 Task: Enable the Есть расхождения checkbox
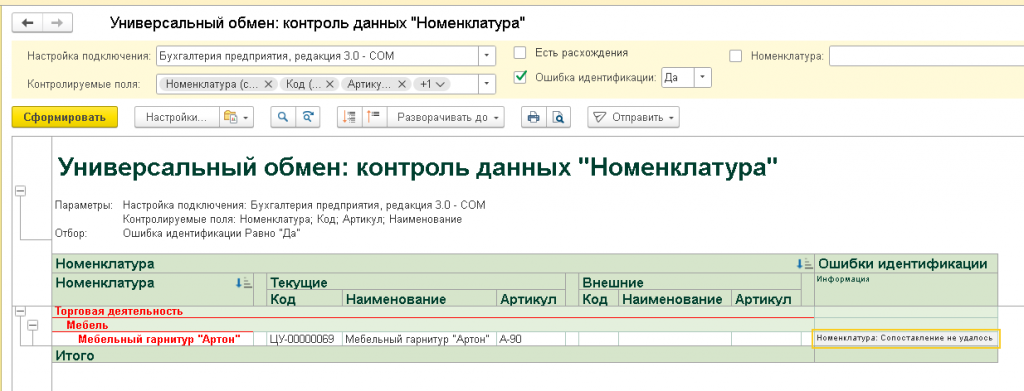point(520,53)
